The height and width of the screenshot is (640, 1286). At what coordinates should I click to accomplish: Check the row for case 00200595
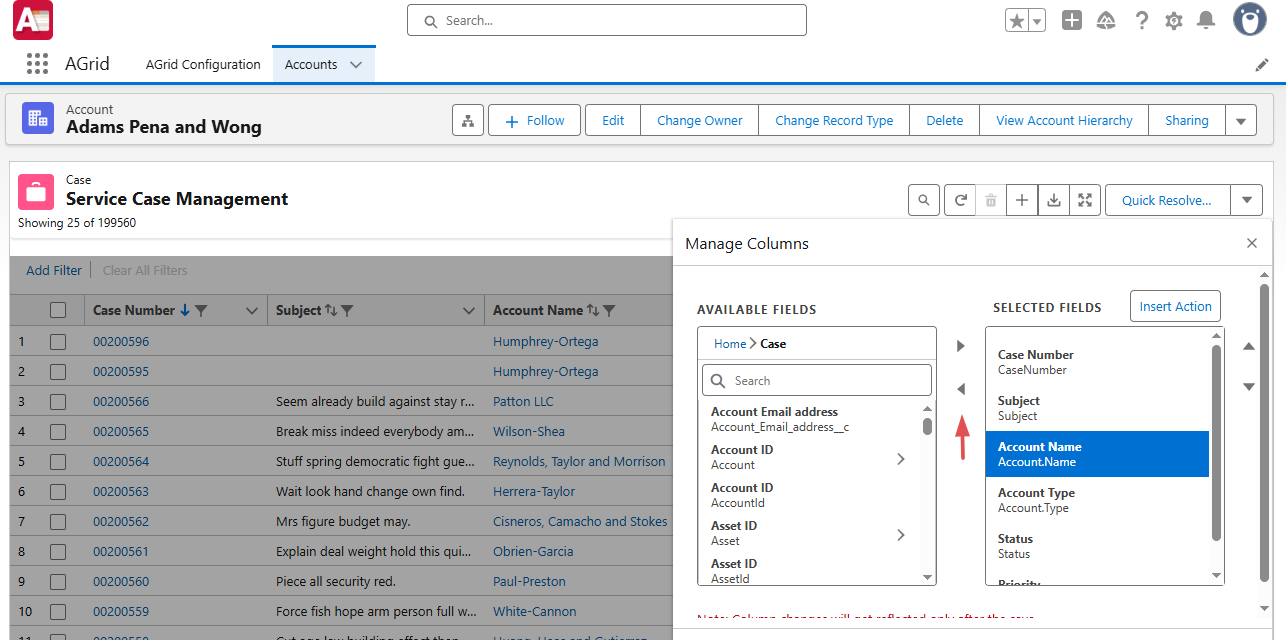(x=58, y=372)
